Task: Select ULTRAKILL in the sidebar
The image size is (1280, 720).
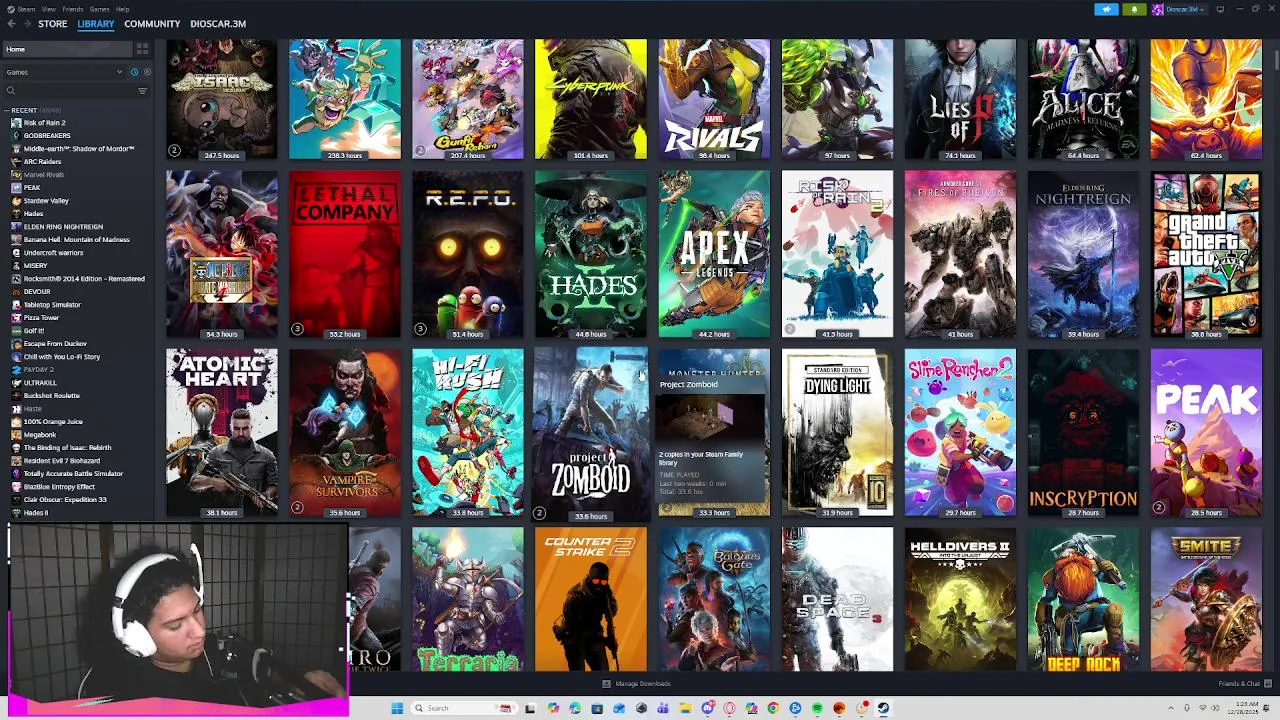Action: tap(40, 383)
